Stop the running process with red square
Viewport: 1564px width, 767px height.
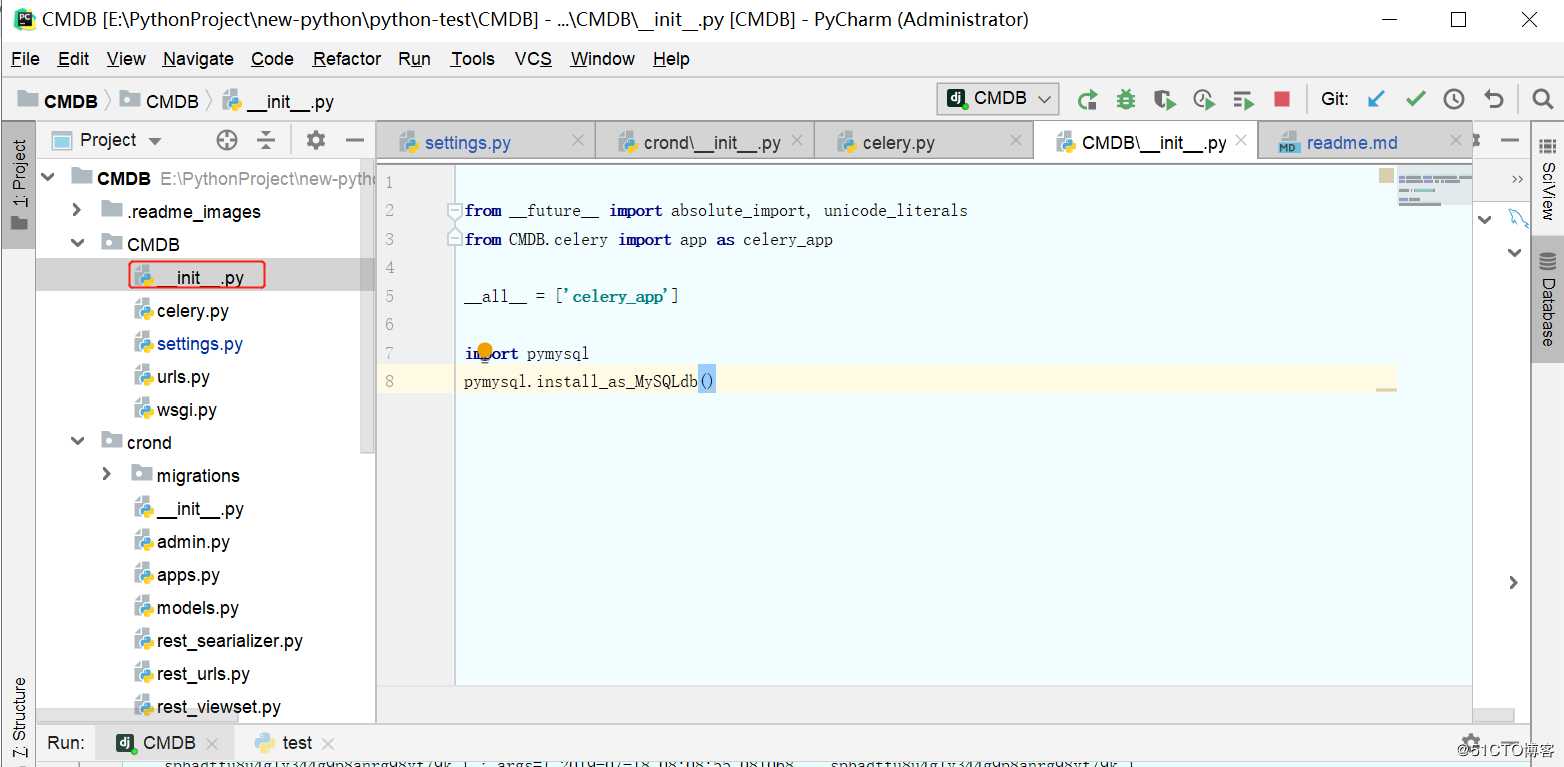[x=1282, y=99]
